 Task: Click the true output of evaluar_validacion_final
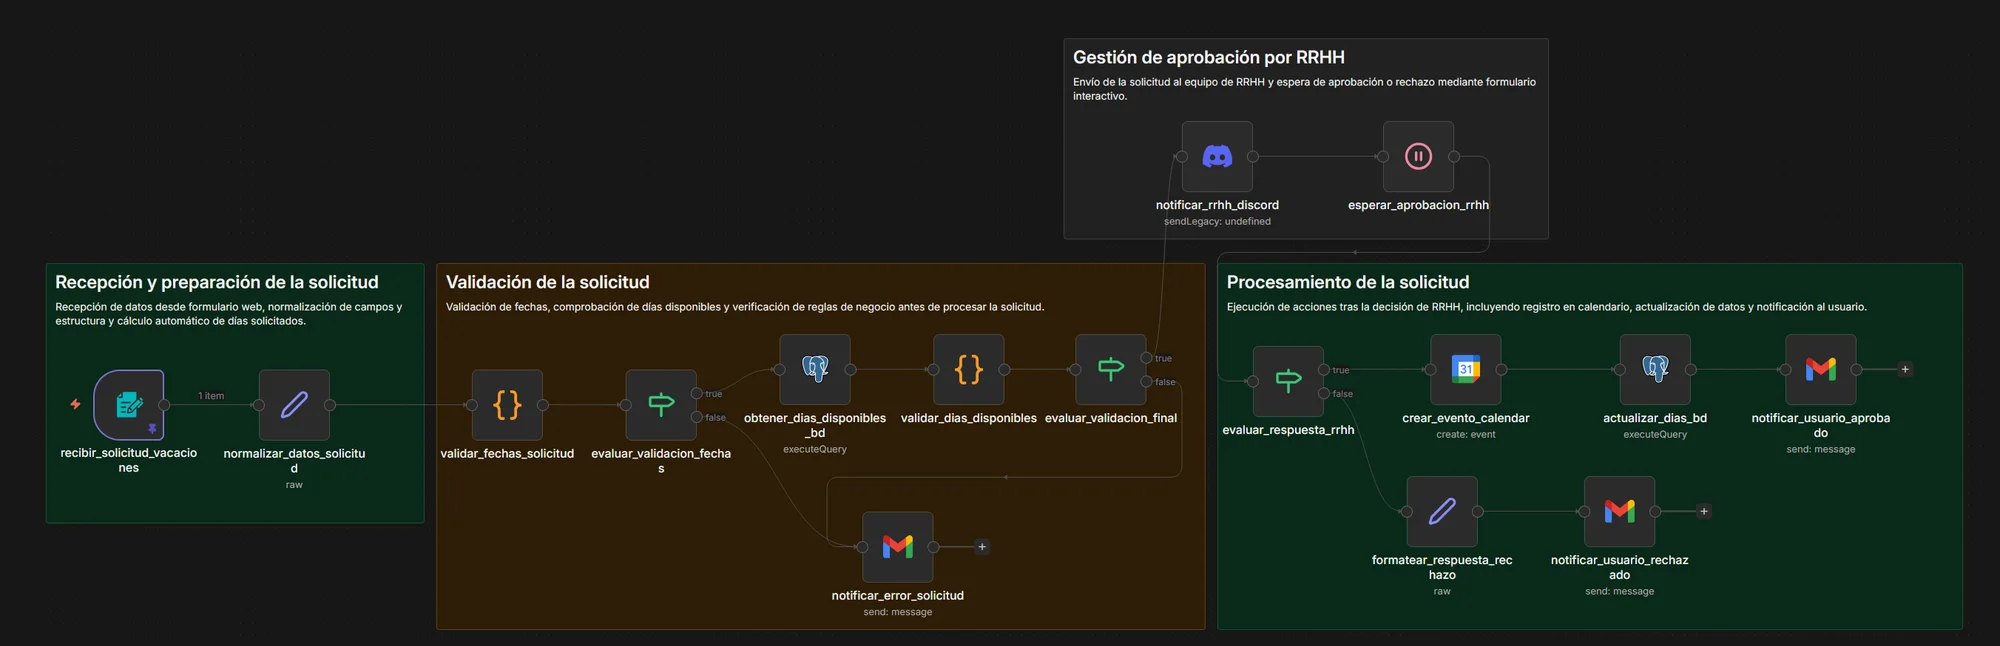[1147, 358]
